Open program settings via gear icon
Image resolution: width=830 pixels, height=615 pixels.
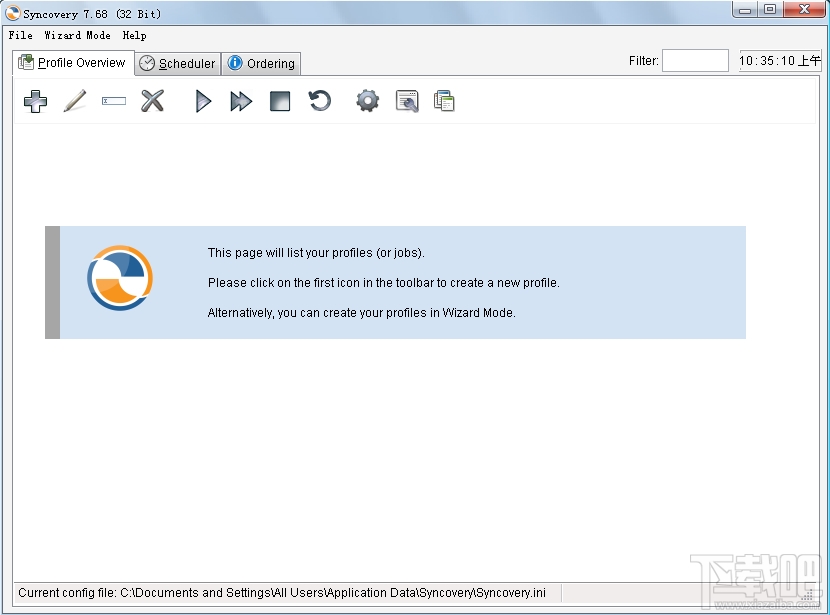367,101
